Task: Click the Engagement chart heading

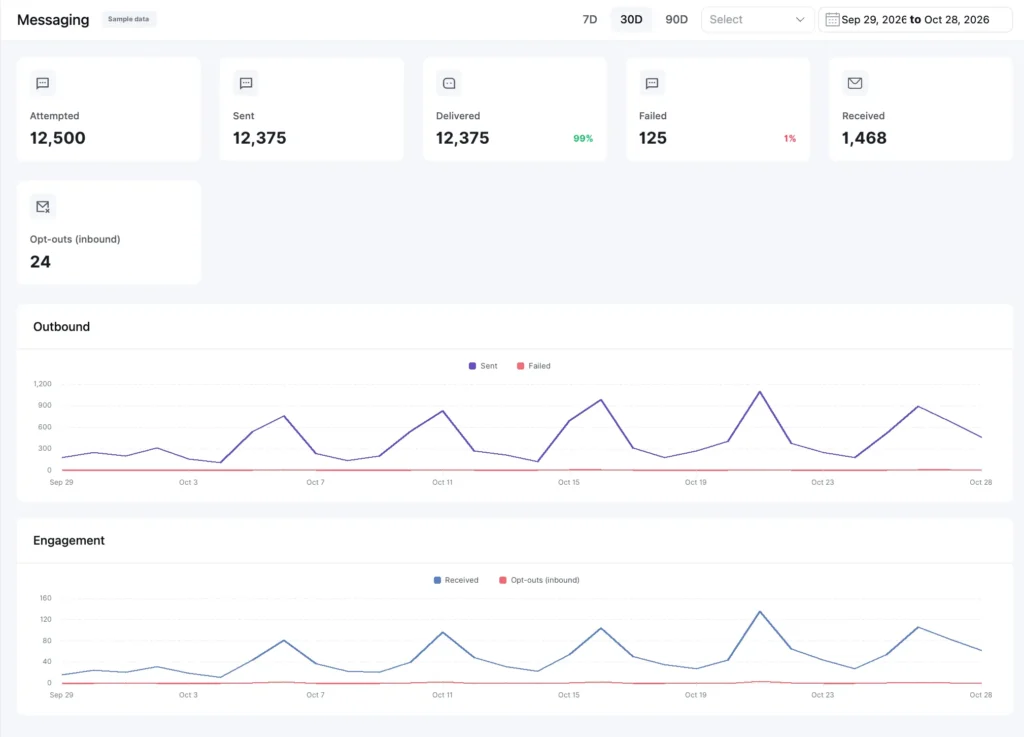Action: (x=69, y=541)
